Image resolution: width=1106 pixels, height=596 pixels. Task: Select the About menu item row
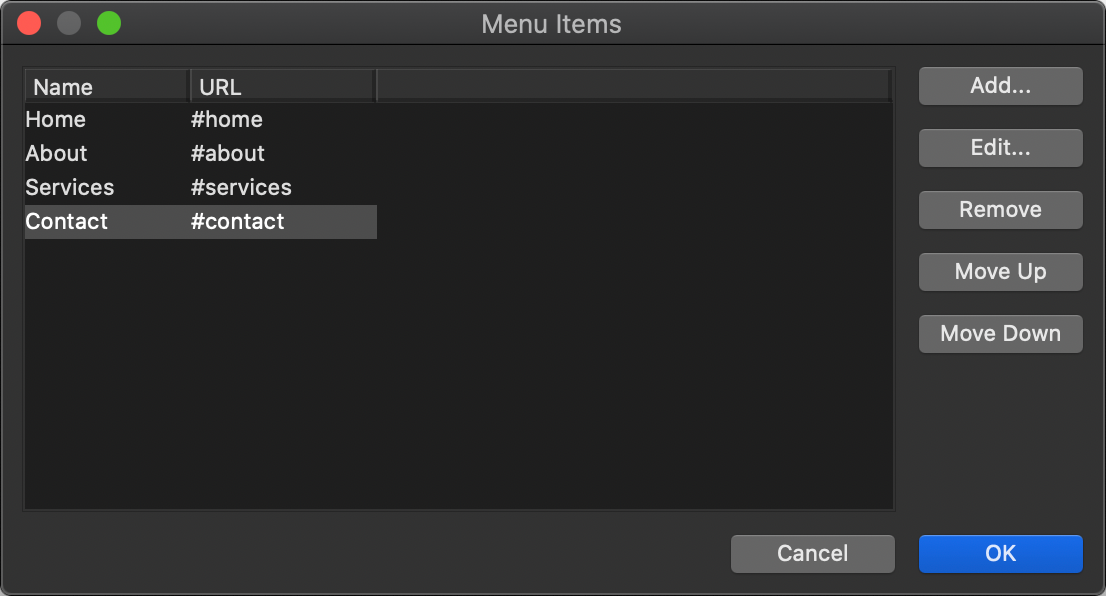(x=57, y=154)
